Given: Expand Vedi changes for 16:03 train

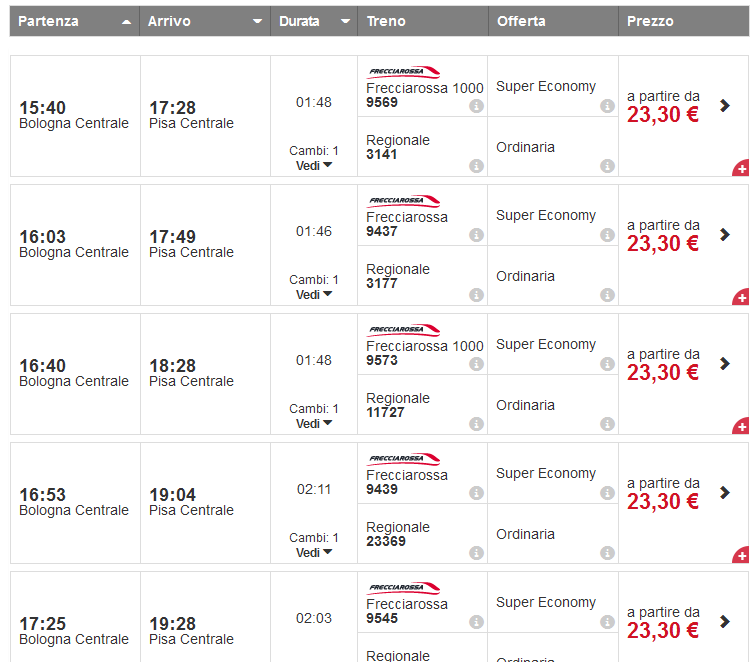Looking at the screenshot, I should [x=314, y=295].
